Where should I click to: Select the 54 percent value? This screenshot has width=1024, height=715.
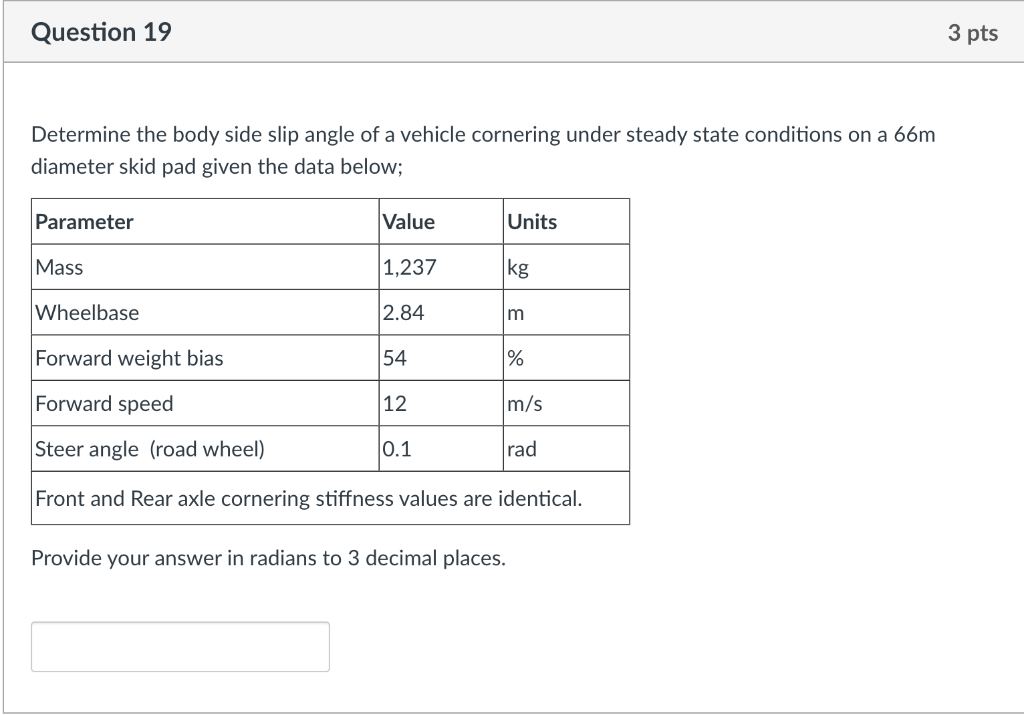point(393,357)
